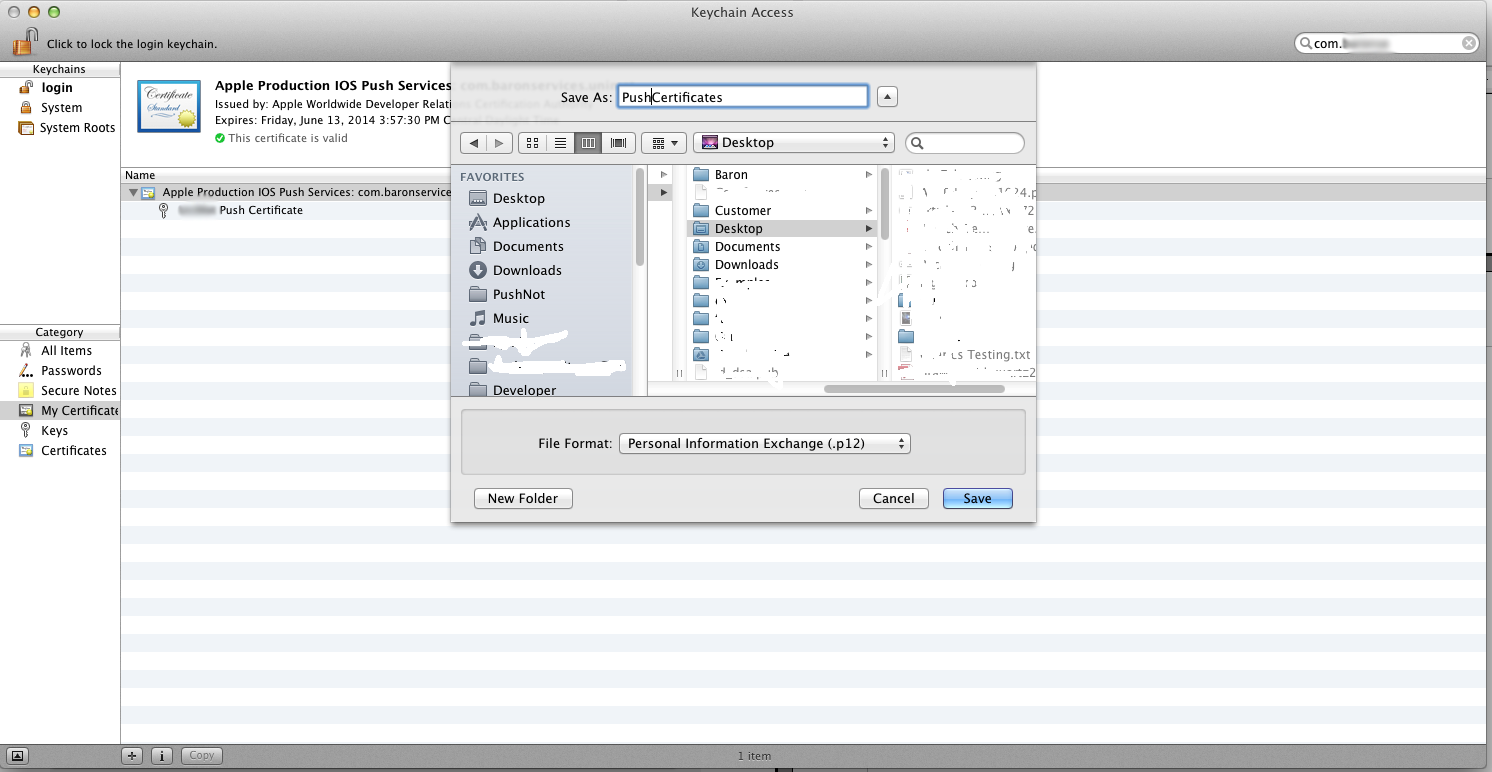Click the '1 item' status text

click(754, 756)
